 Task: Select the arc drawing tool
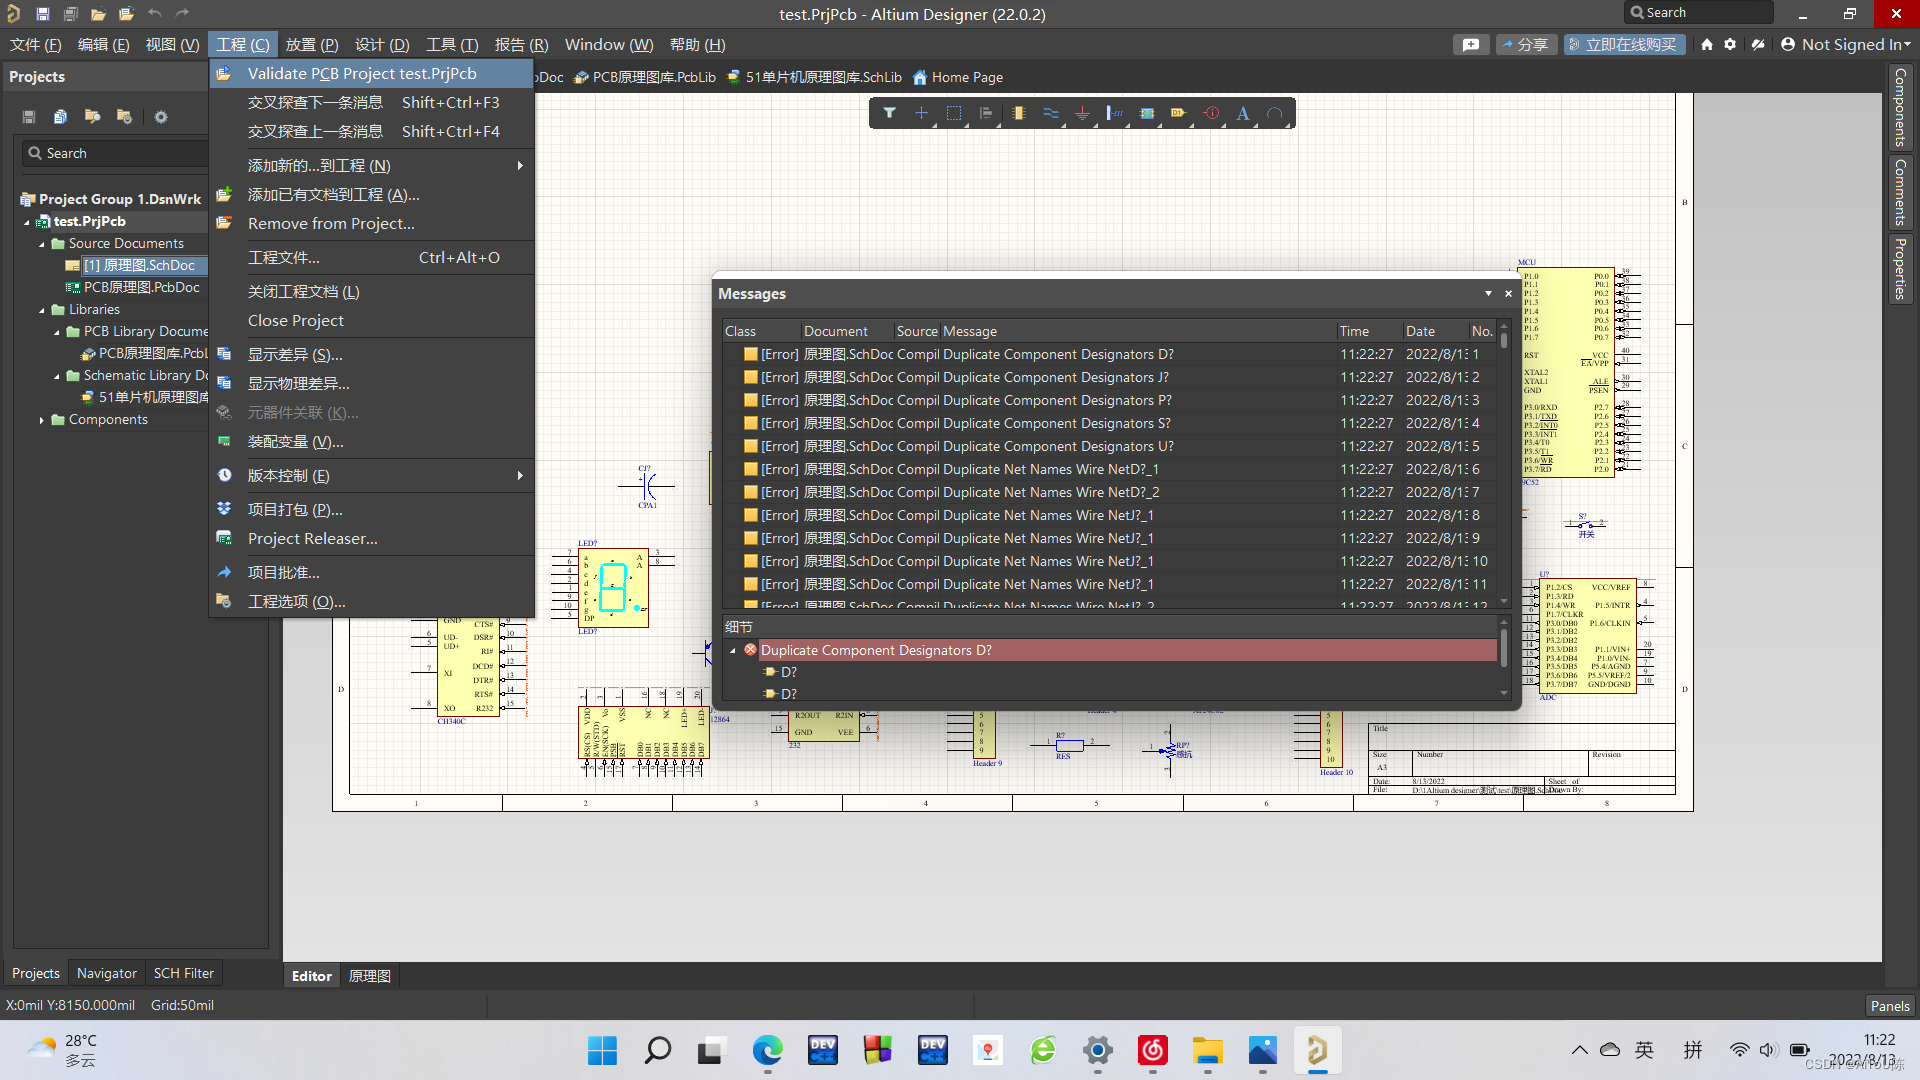coord(1275,113)
